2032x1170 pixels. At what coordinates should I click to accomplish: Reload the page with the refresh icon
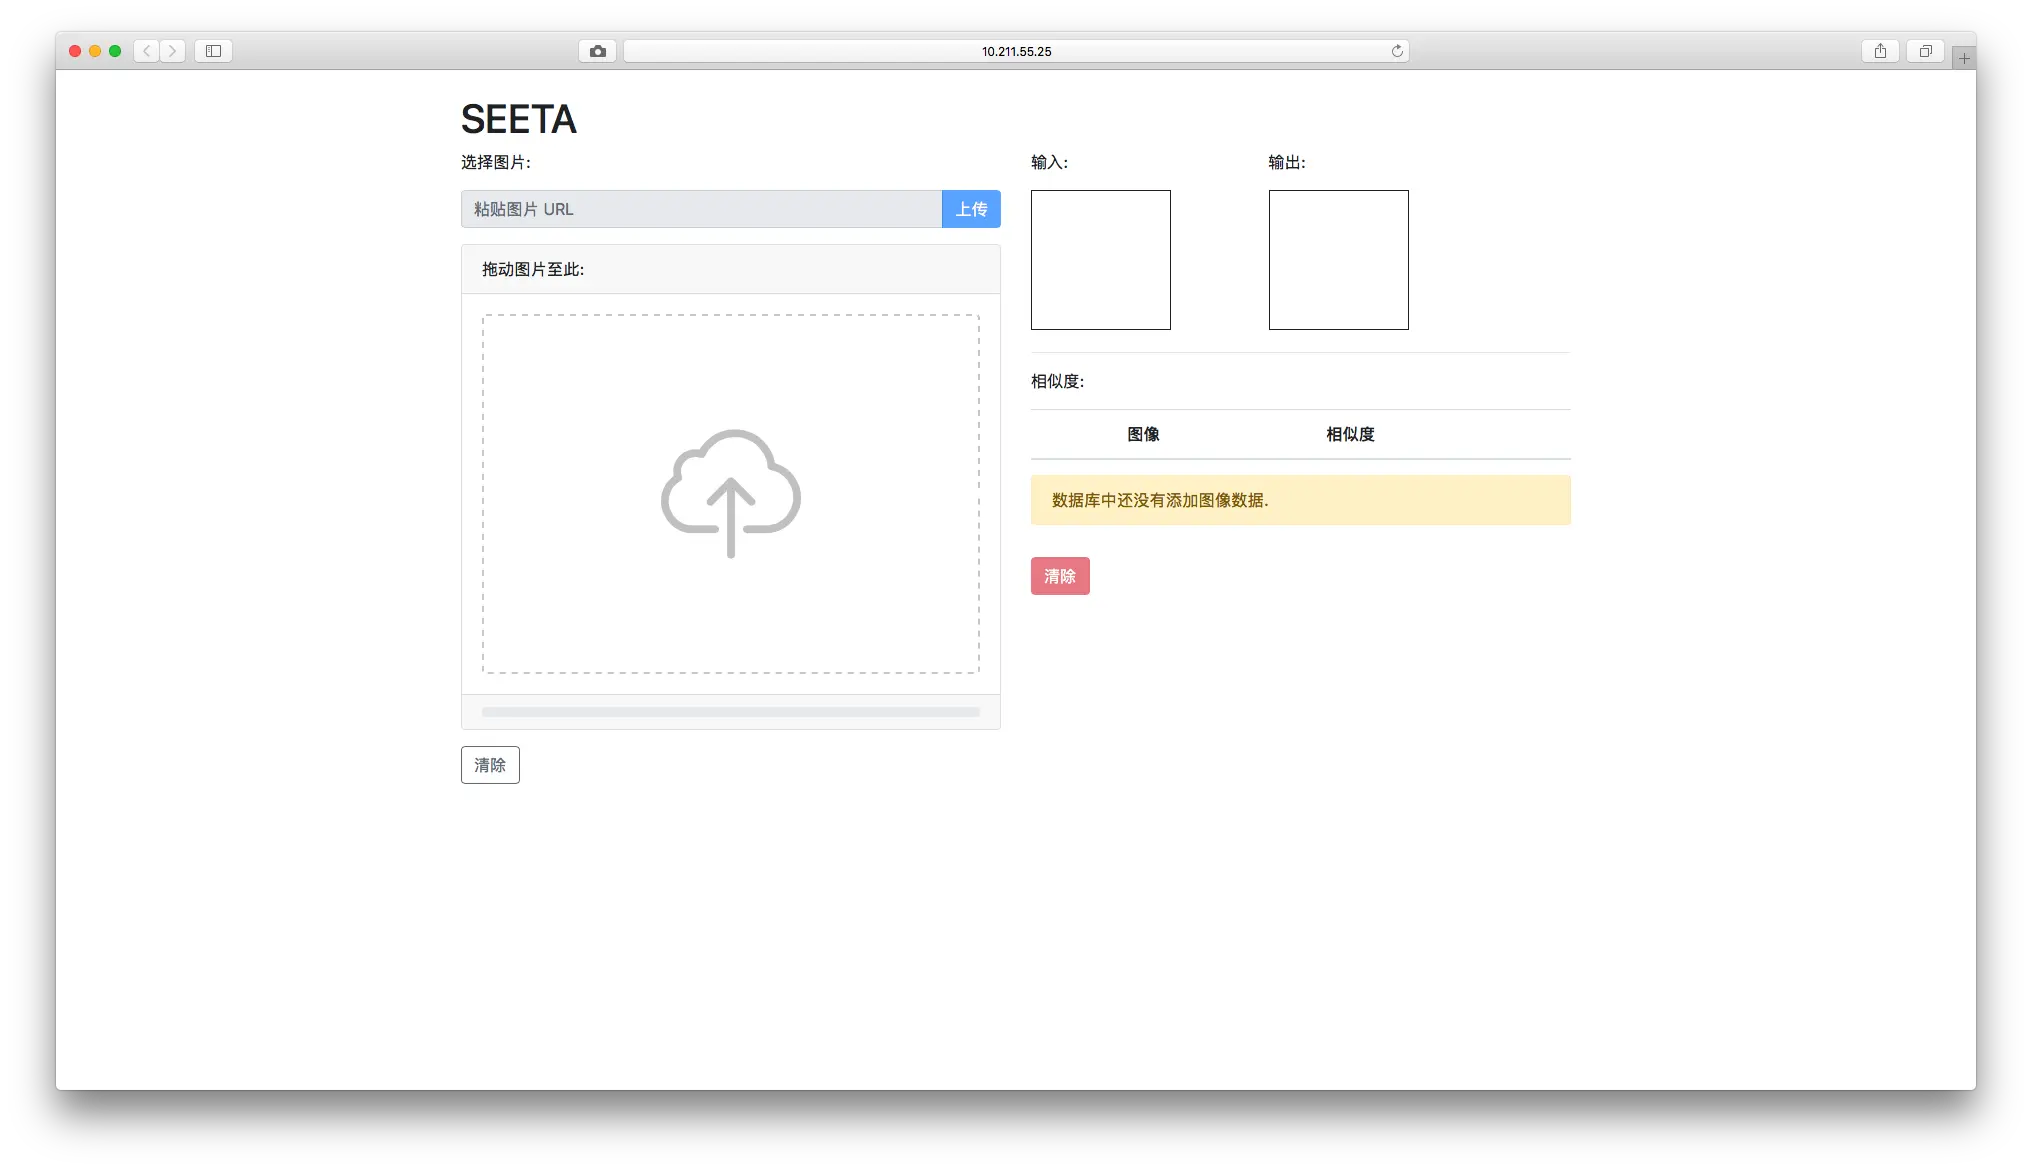point(1397,50)
